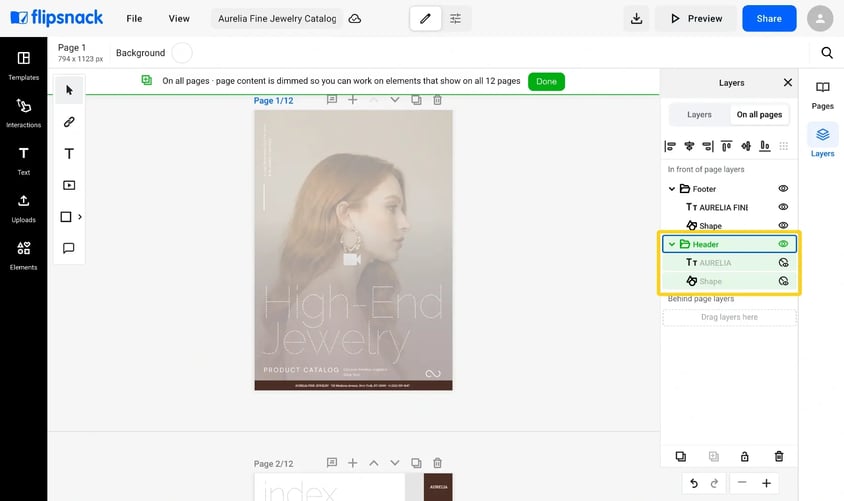Hide the AURELIA FINE text layer

(x=783, y=207)
